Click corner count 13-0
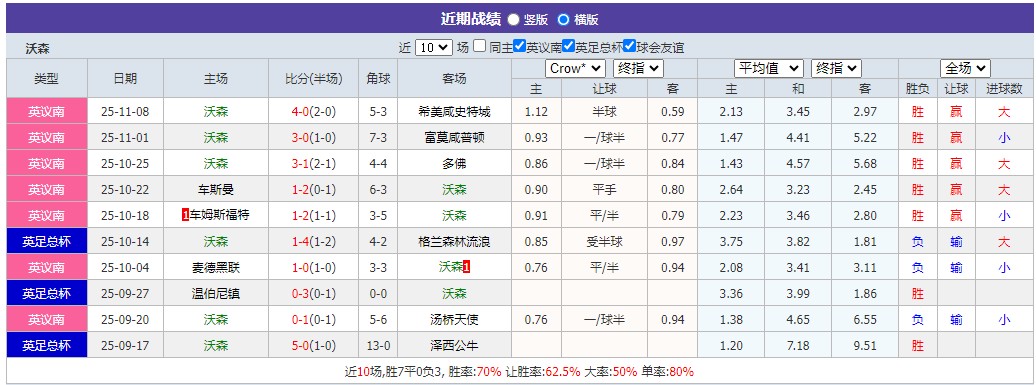The image size is (1036, 385). pos(378,345)
